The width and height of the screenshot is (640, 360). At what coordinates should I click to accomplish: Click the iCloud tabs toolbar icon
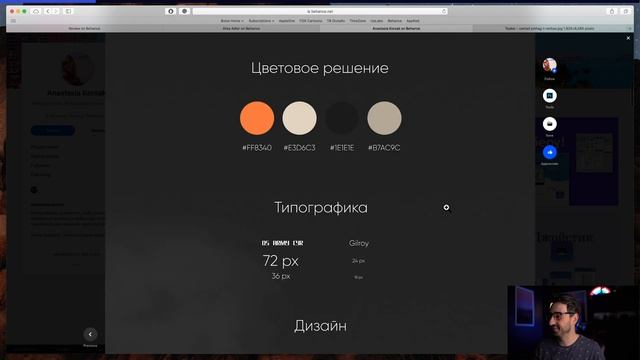click(x=36, y=11)
